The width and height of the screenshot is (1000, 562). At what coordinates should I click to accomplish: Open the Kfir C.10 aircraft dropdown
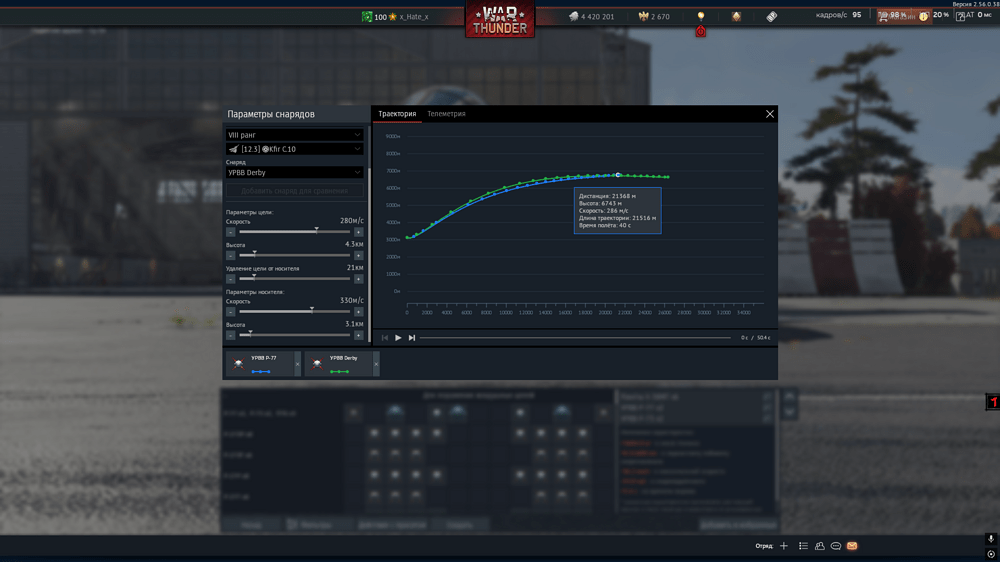pyautogui.click(x=294, y=149)
